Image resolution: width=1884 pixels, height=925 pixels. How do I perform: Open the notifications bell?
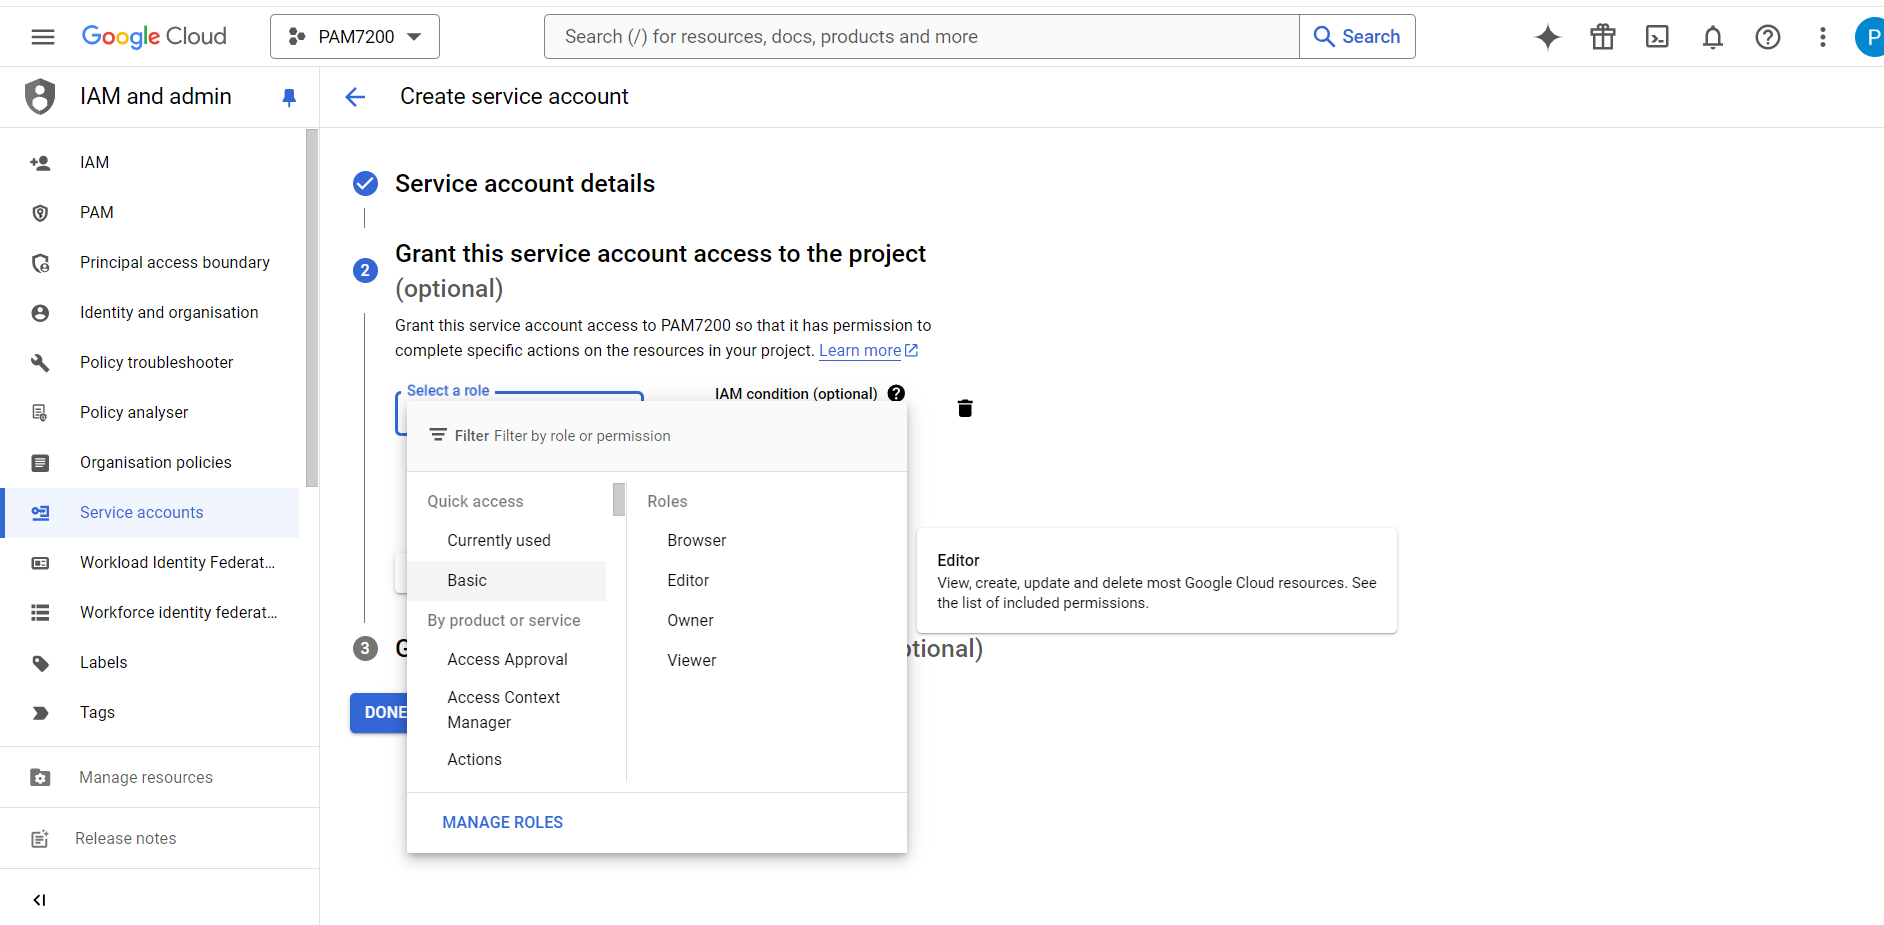click(1712, 37)
